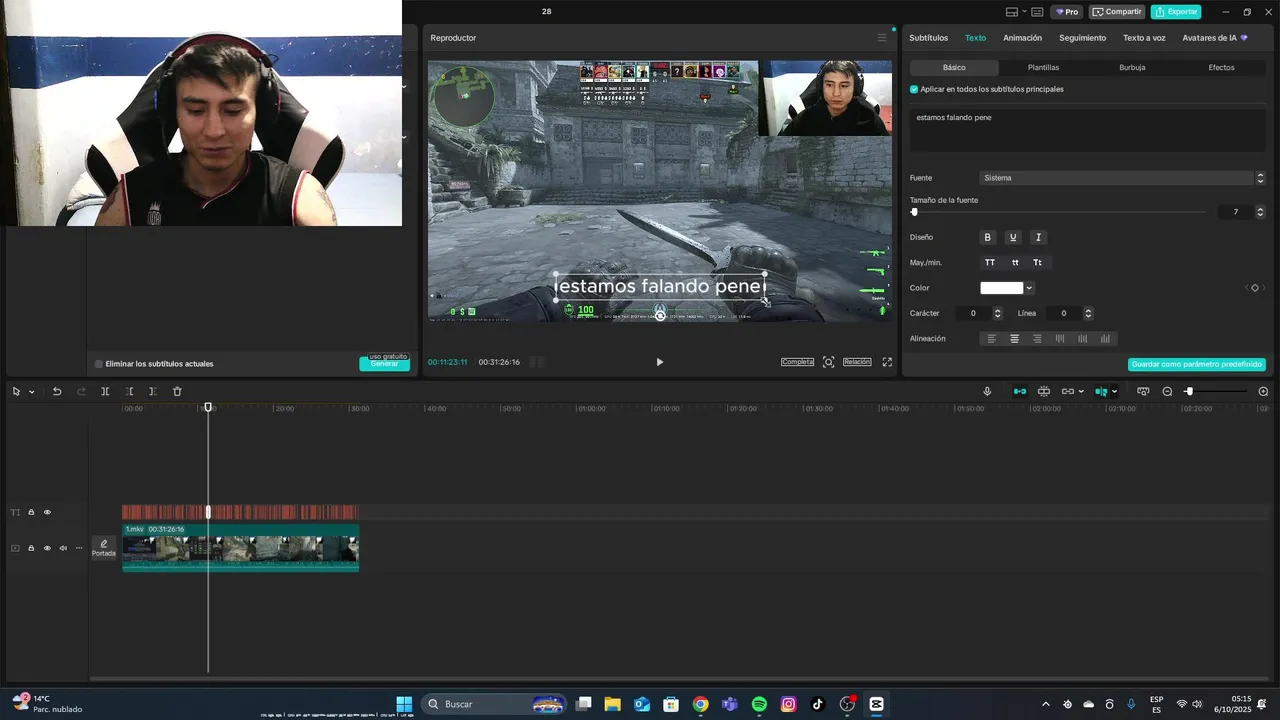Click the Windows Start button
The height and width of the screenshot is (720, 1280).
tap(404, 704)
